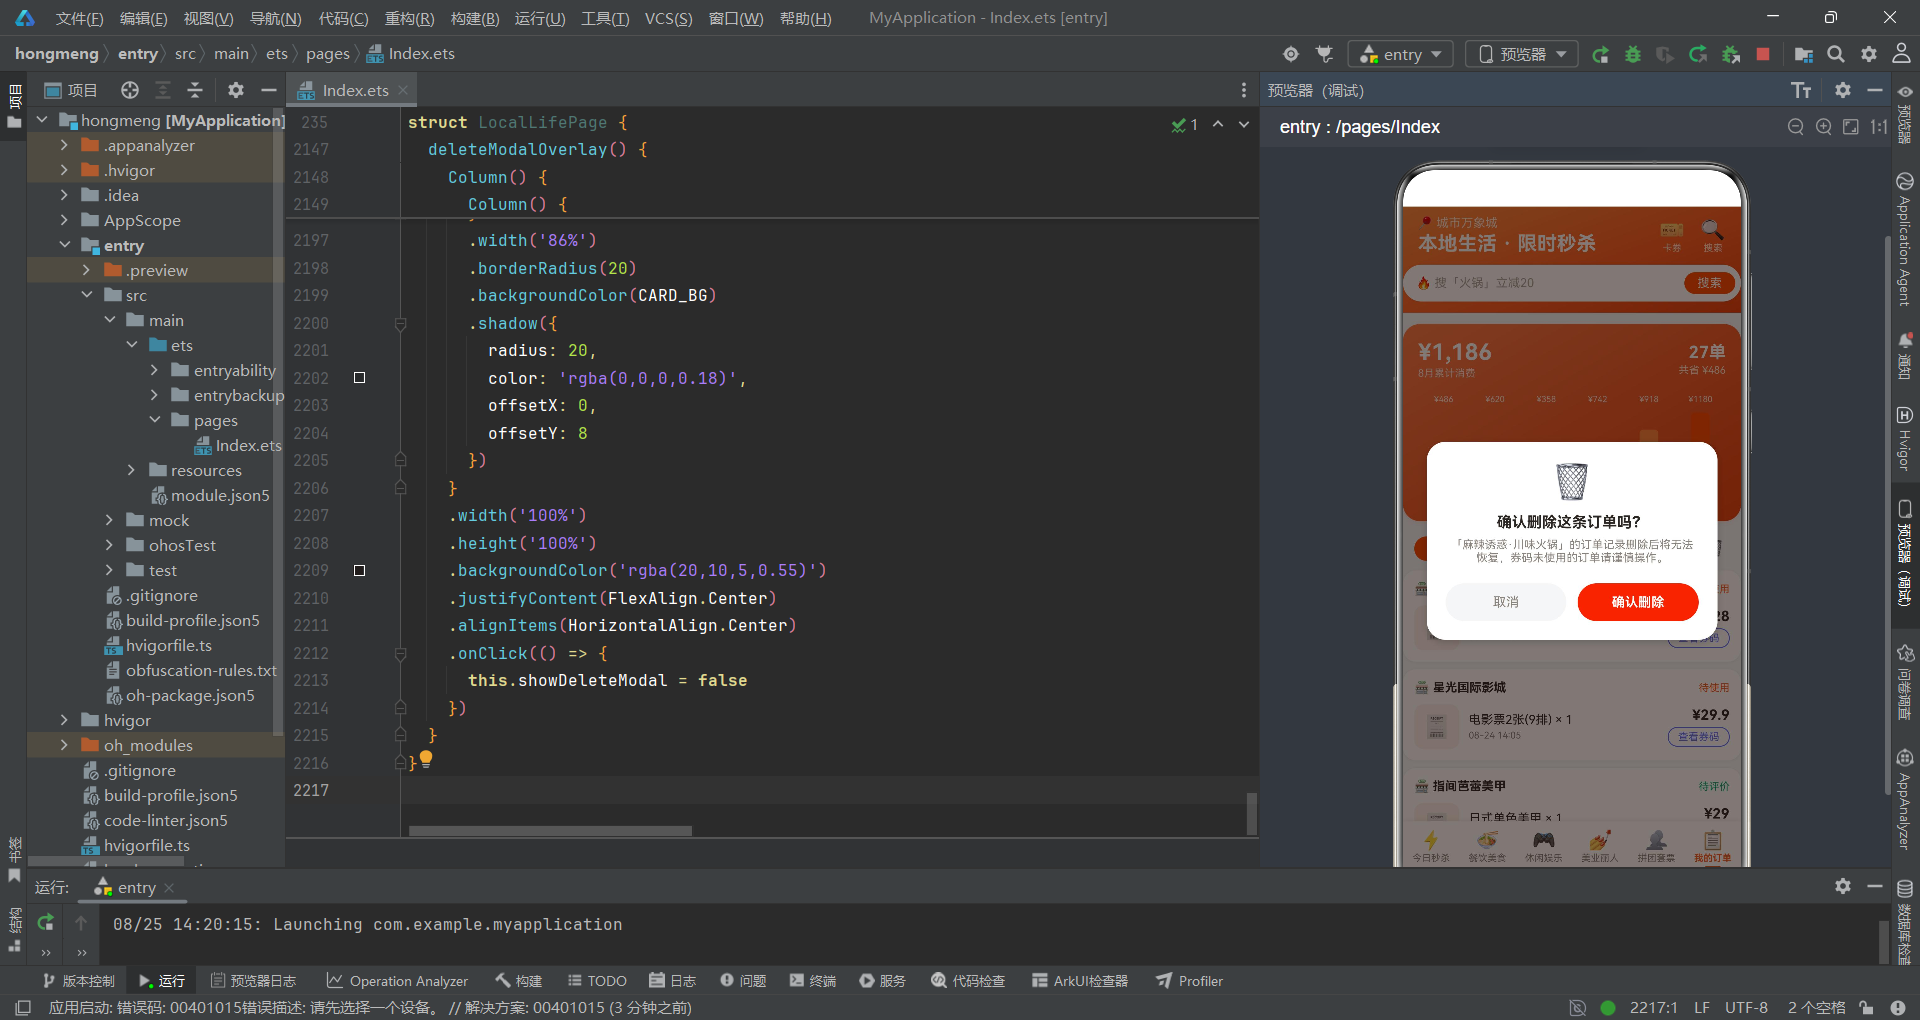Click the Run entry green arrow icon

click(1600, 54)
